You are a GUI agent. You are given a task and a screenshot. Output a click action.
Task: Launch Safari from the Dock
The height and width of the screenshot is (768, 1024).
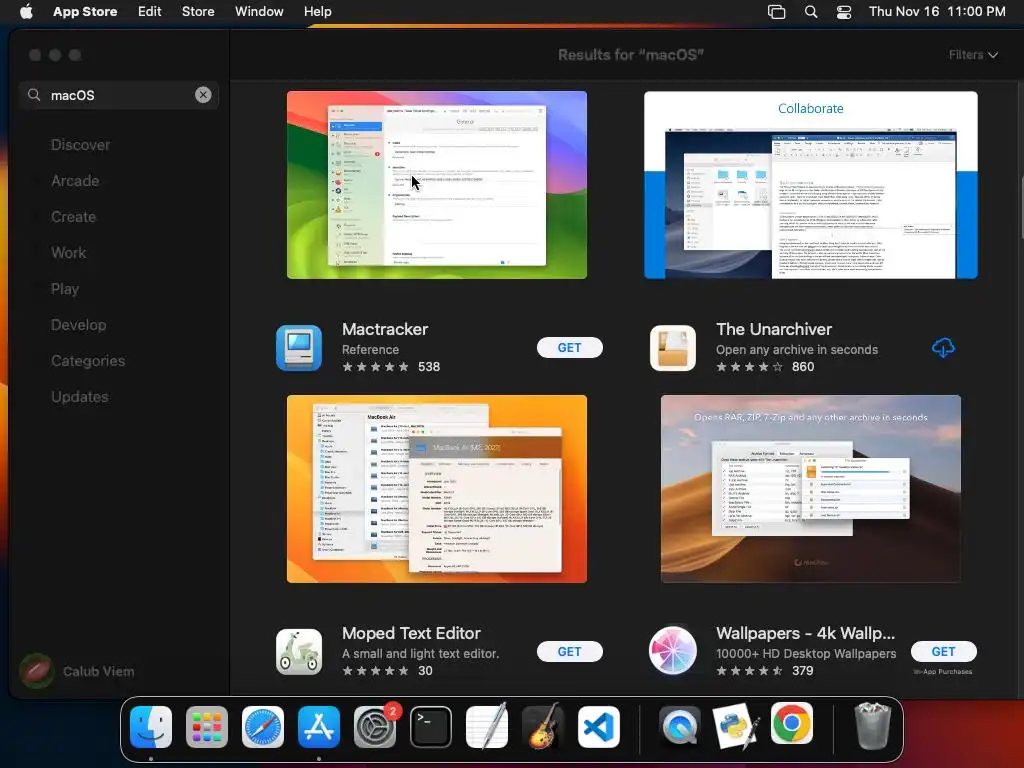pyautogui.click(x=263, y=727)
